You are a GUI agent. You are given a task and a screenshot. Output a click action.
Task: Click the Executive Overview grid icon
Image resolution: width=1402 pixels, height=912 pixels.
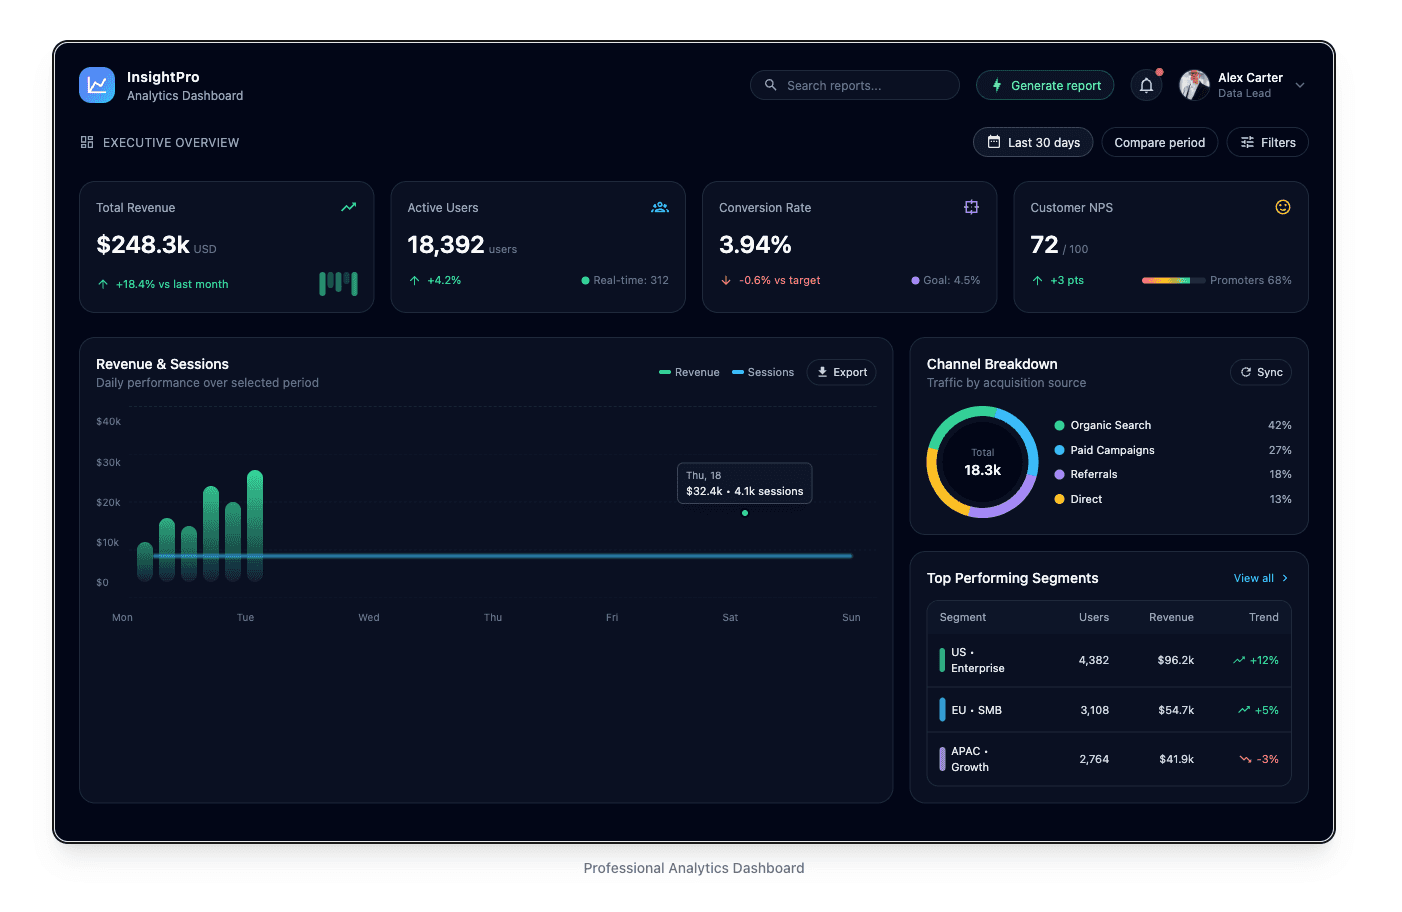(x=87, y=142)
